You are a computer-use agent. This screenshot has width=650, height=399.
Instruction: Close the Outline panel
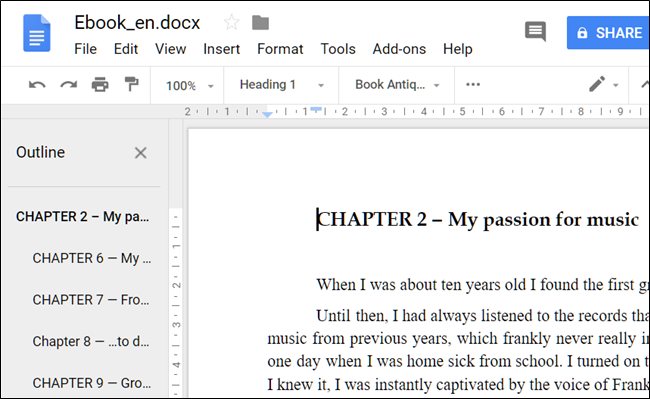coord(141,153)
